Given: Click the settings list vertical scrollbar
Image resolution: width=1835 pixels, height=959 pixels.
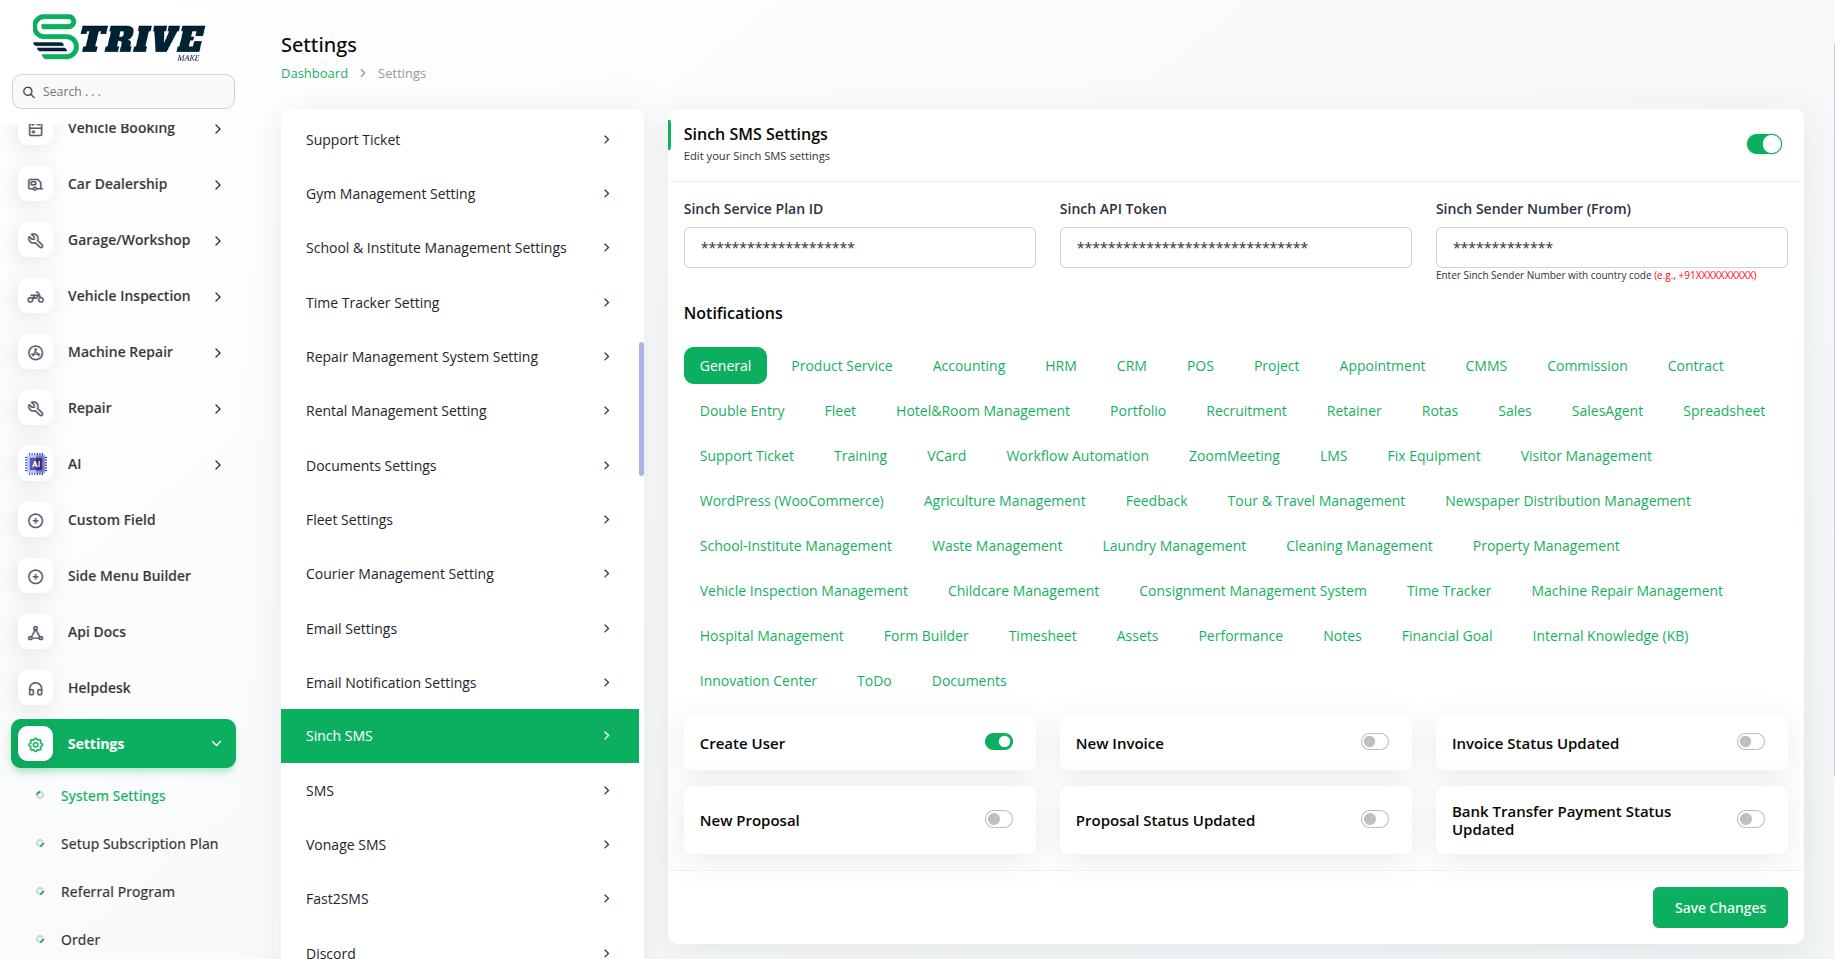Looking at the screenshot, I should pyautogui.click(x=641, y=410).
